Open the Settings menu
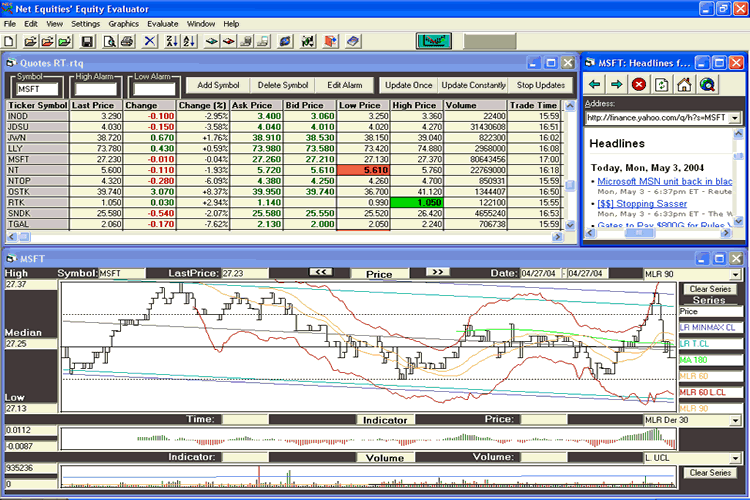 86,23
